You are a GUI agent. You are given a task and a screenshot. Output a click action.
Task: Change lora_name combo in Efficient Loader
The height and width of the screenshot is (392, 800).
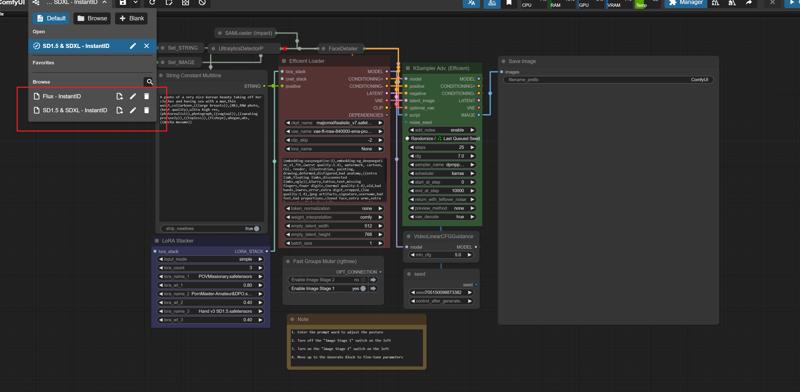[x=334, y=149]
